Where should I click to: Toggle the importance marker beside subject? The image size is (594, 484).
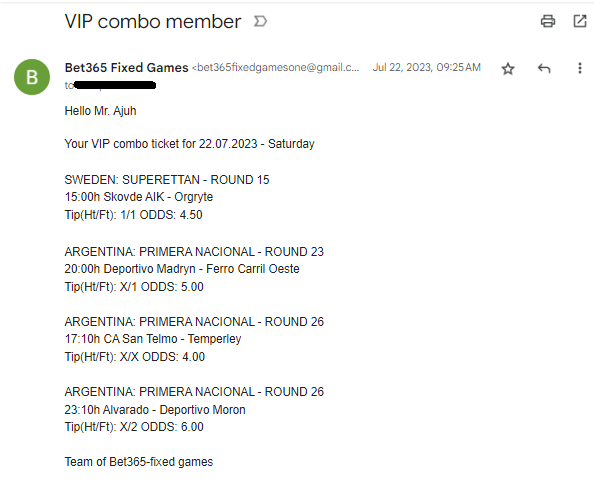tap(260, 21)
